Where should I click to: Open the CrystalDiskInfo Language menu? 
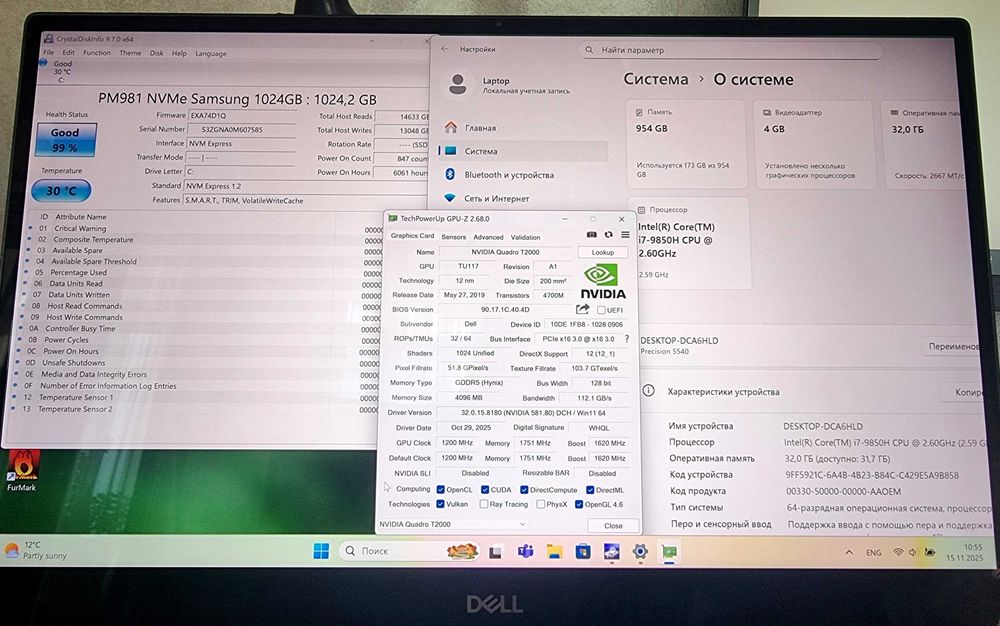[x=210, y=54]
